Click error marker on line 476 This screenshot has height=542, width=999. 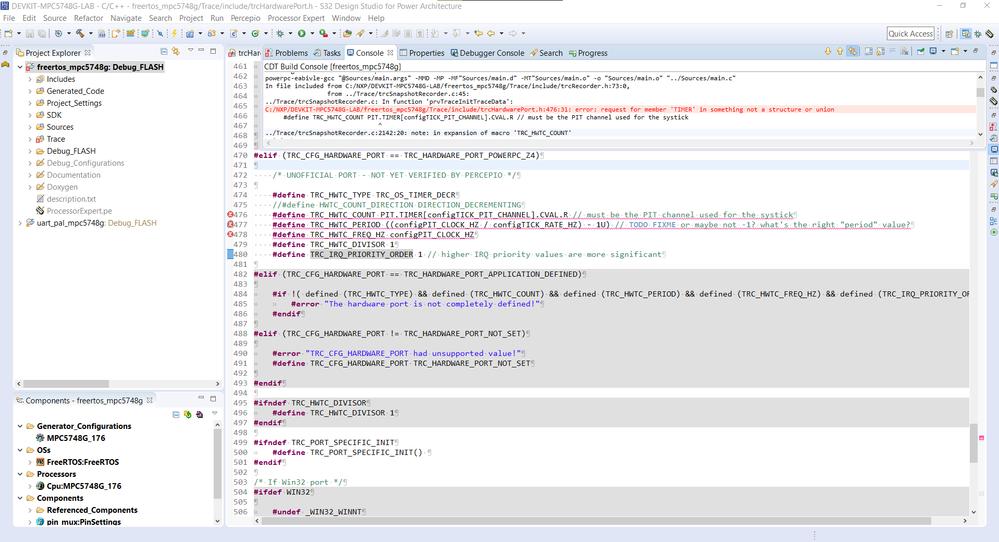[231, 215]
